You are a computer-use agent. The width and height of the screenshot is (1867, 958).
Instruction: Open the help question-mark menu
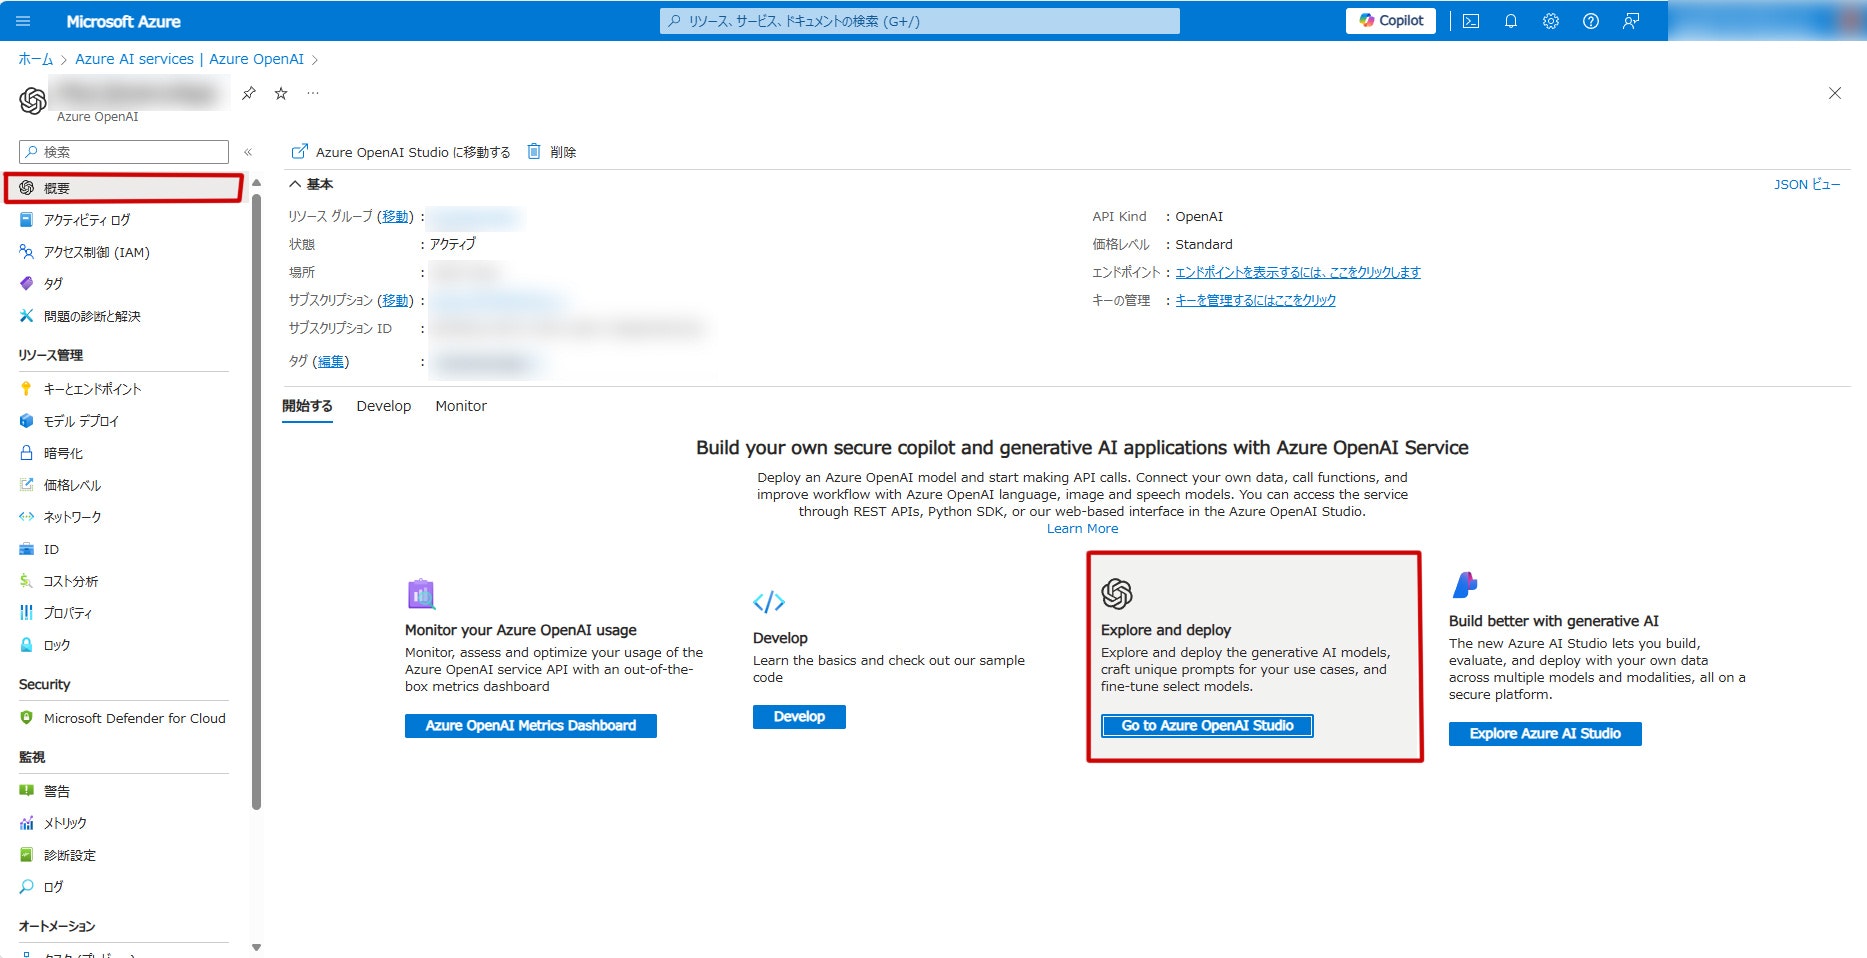click(x=1591, y=21)
